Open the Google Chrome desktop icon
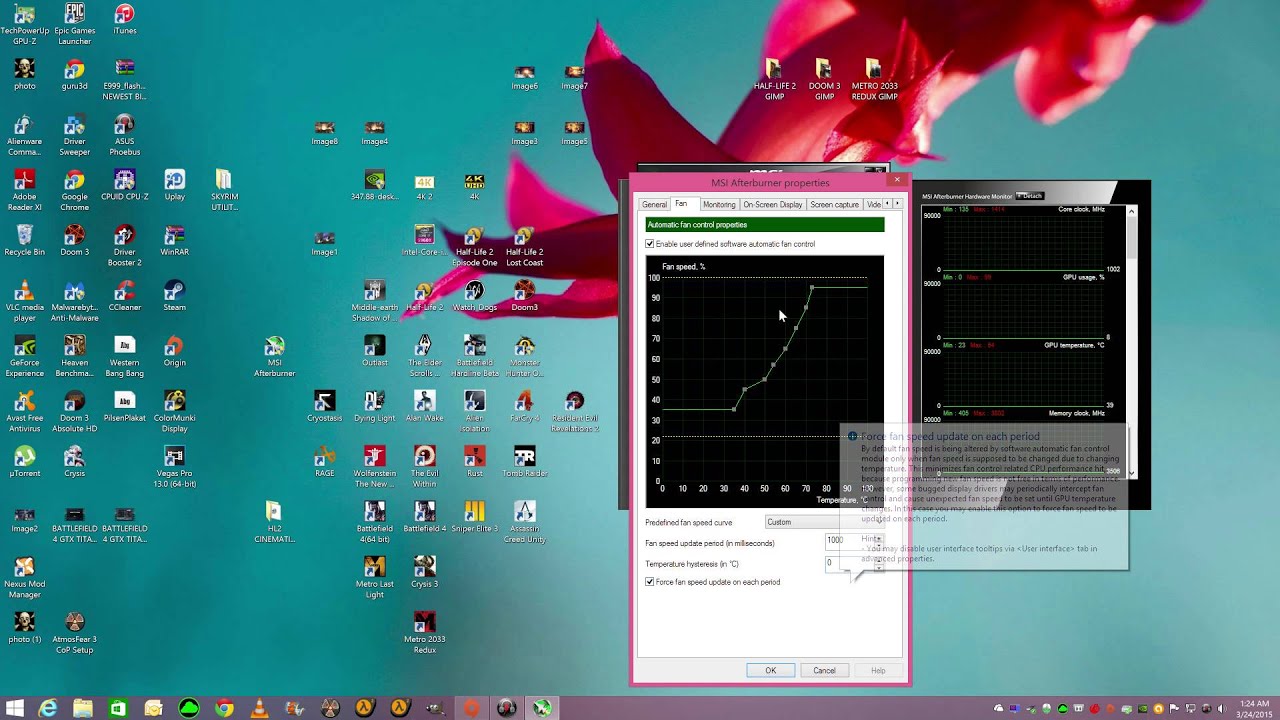Image resolution: width=1280 pixels, height=720 pixels. tap(74, 190)
